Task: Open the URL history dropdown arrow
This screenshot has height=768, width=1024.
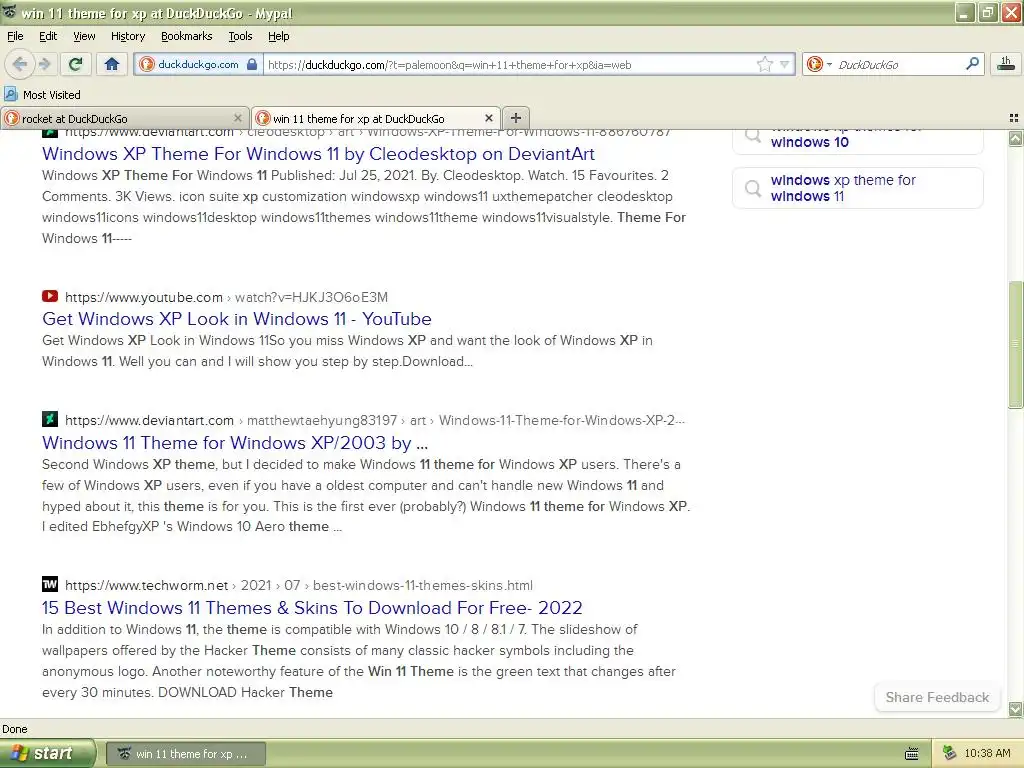Action: tap(784, 64)
